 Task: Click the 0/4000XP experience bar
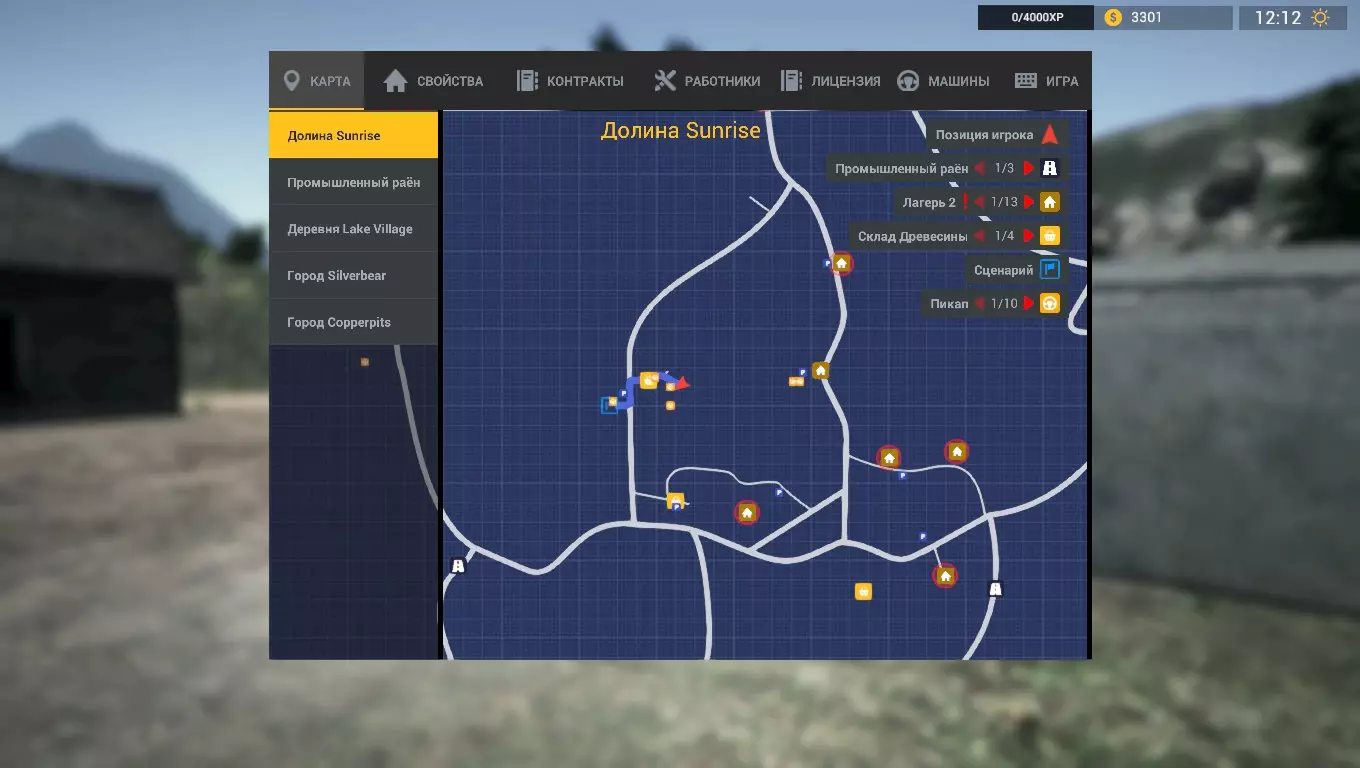tap(1036, 17)
